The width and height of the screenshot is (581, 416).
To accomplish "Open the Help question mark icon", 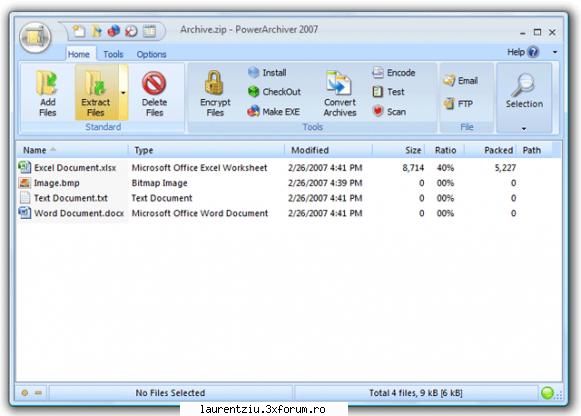I will (533, 52).
